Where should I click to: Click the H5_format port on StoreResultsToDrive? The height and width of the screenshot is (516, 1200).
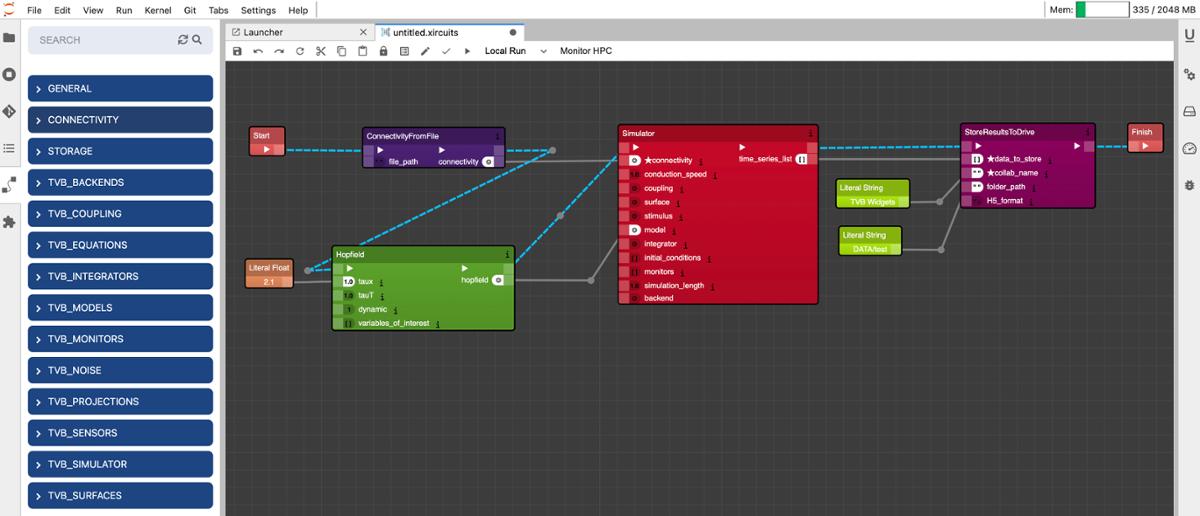[967, 201]
